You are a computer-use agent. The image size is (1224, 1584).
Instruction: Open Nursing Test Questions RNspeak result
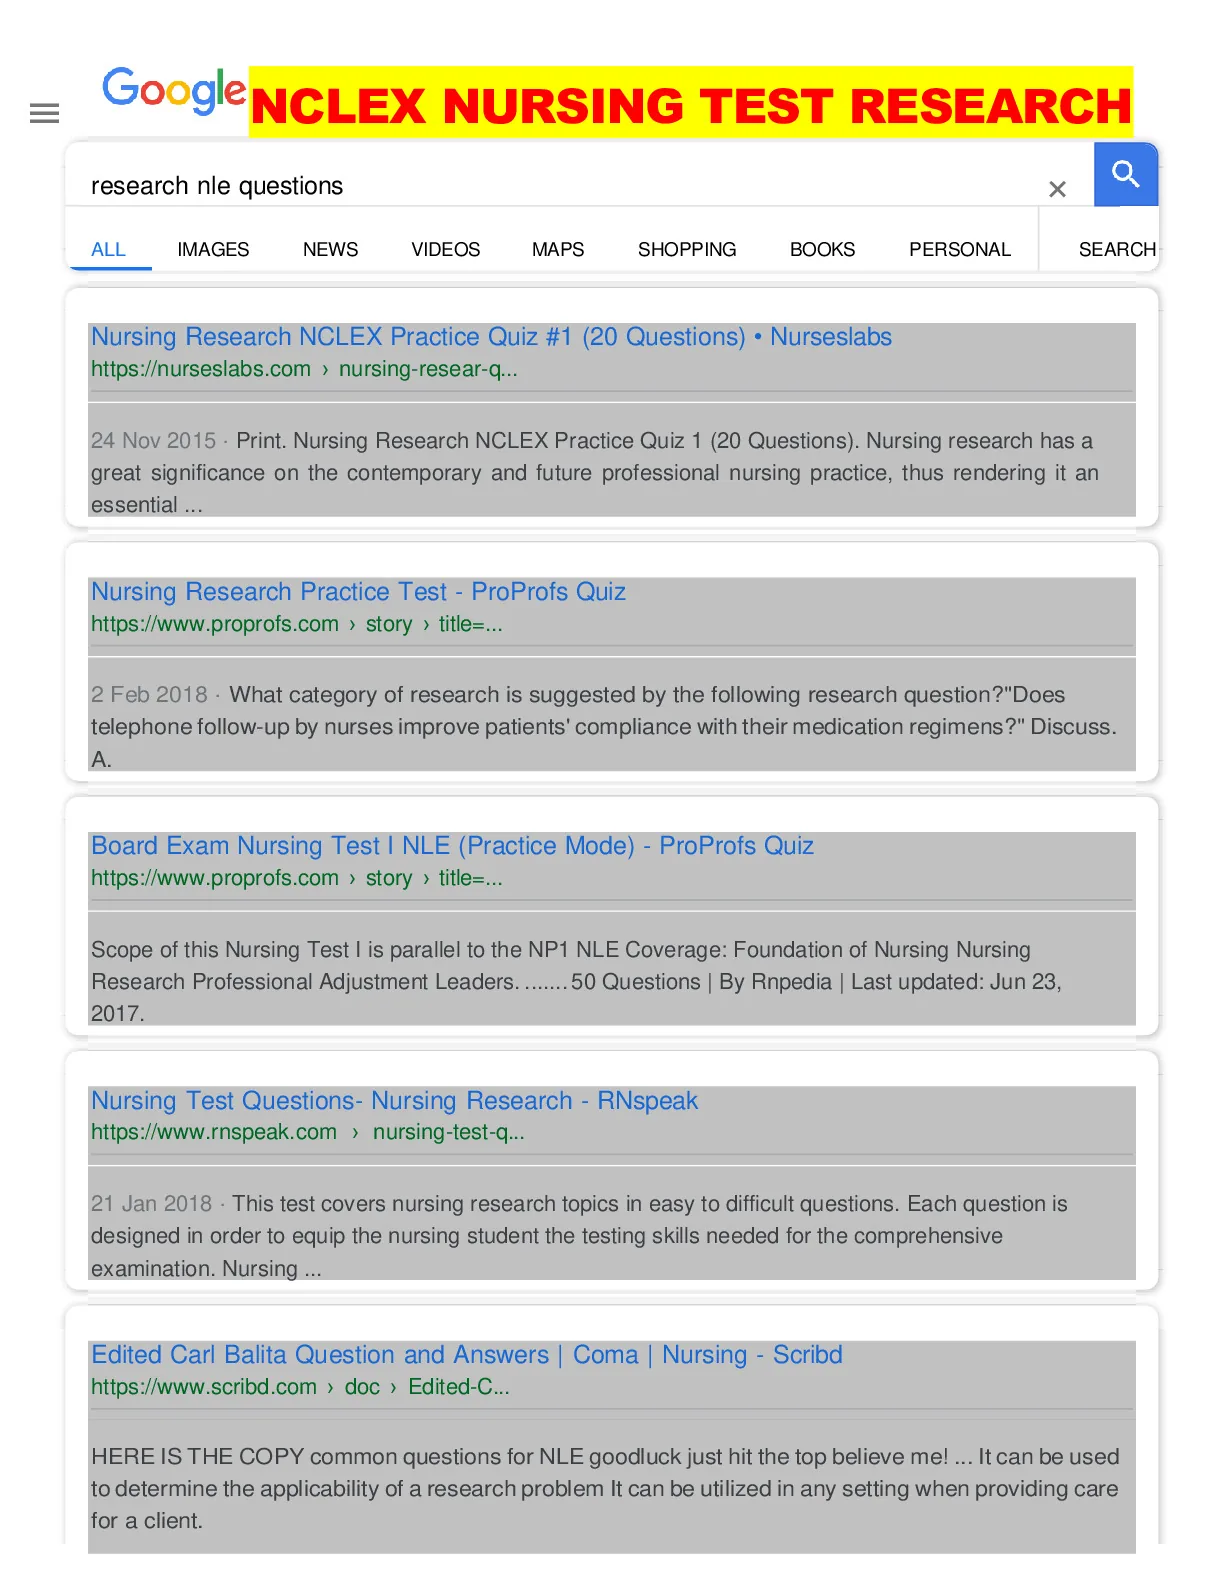[394, 1101]
